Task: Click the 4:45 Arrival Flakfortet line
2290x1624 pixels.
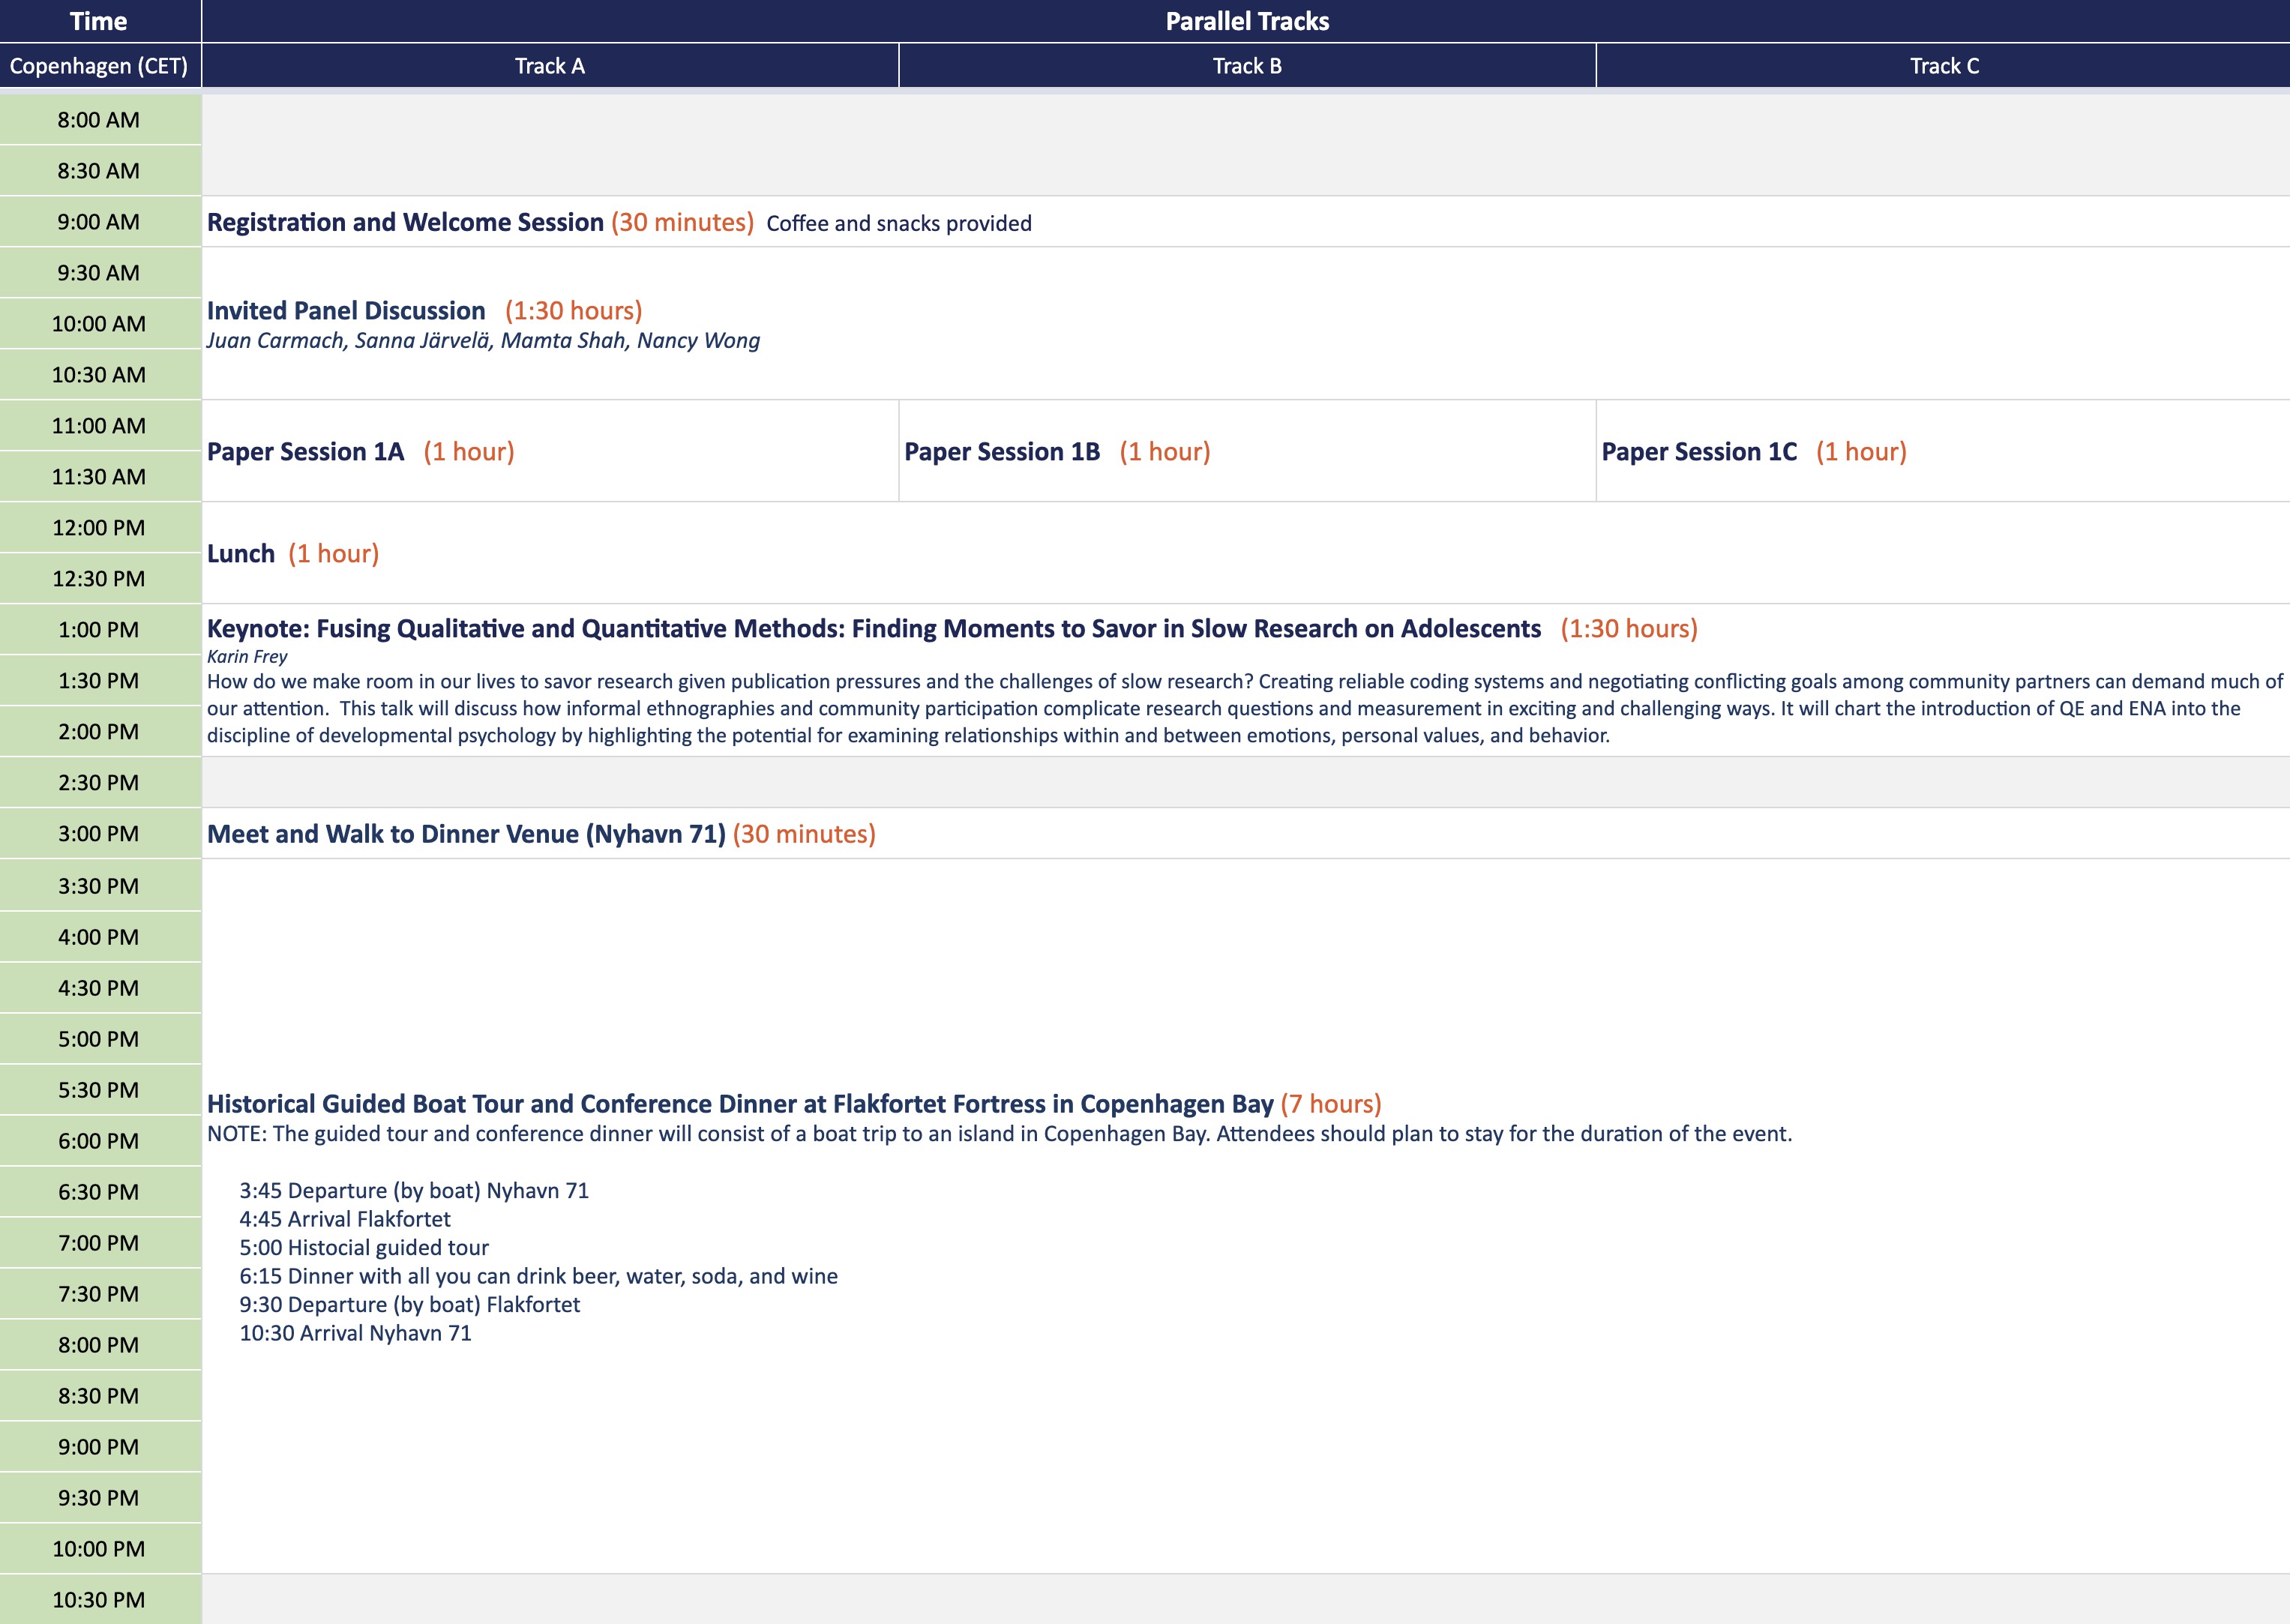Action: tap(345, 1219)
